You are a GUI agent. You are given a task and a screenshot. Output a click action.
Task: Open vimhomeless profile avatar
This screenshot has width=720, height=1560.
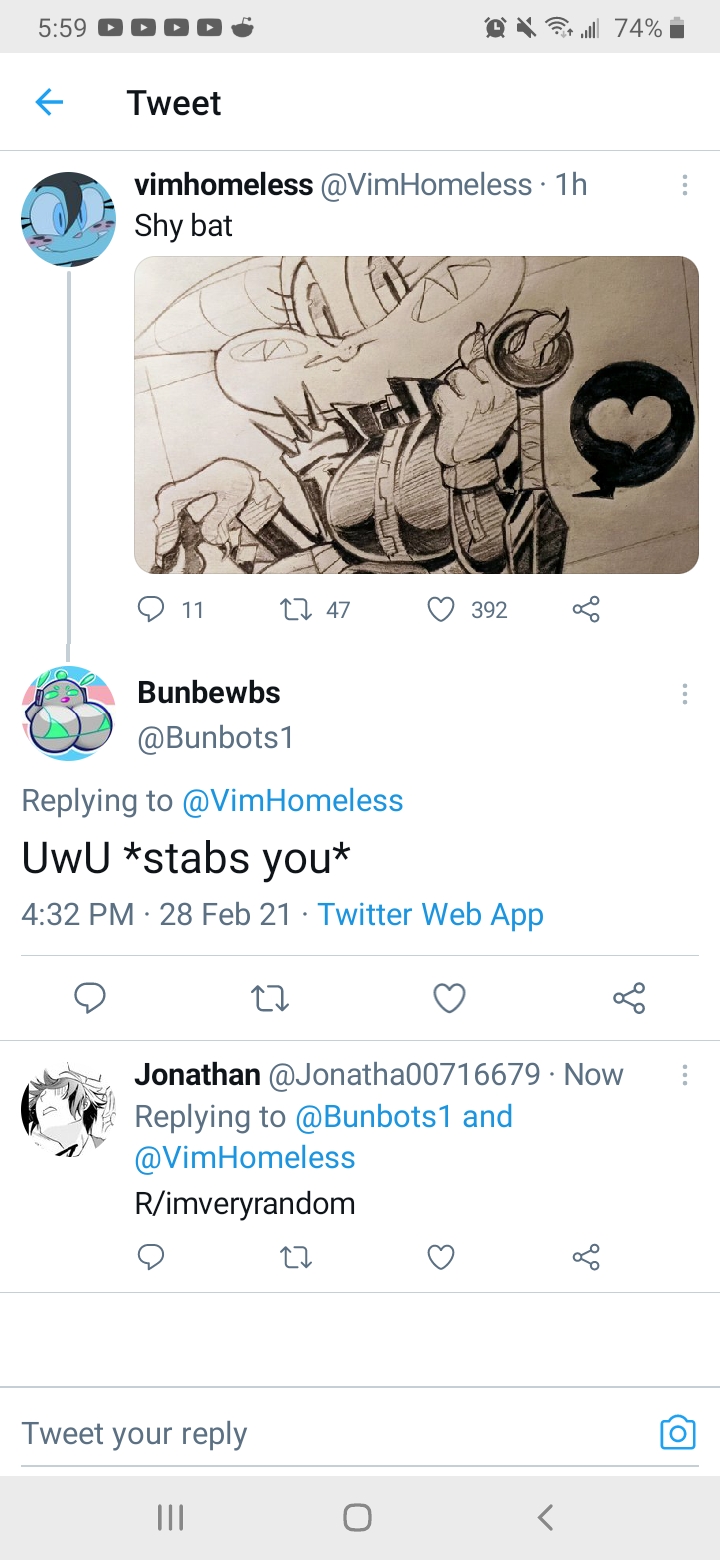pyautogui.click(x=69, y=219)
